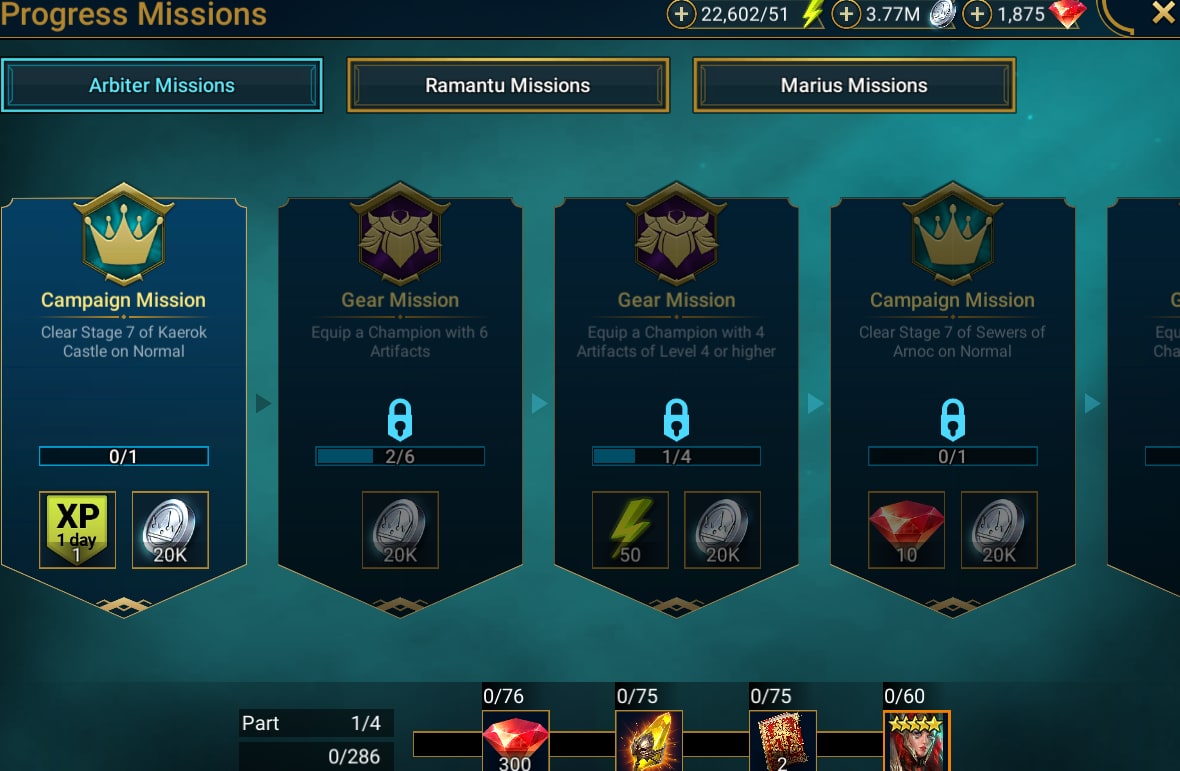Tap the 10 gems reward icon
This screenshot has width=1180, height=771.
pyautogui.click(x=906, y=530)
